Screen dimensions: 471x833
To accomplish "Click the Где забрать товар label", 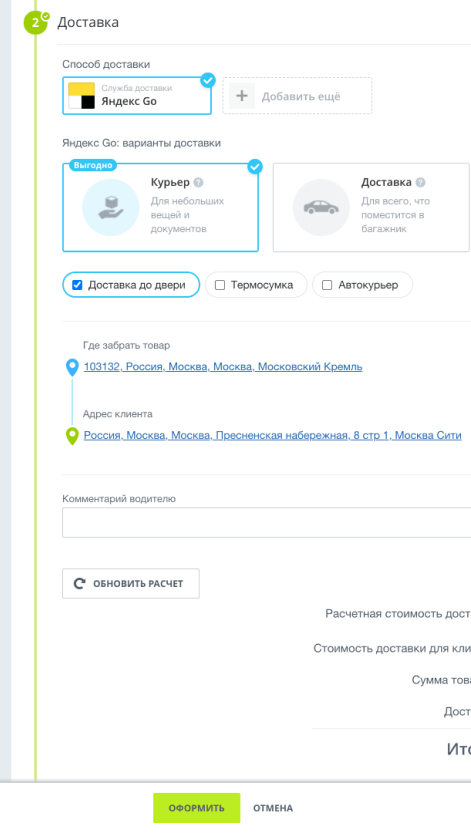I will [x=126, y=345].
